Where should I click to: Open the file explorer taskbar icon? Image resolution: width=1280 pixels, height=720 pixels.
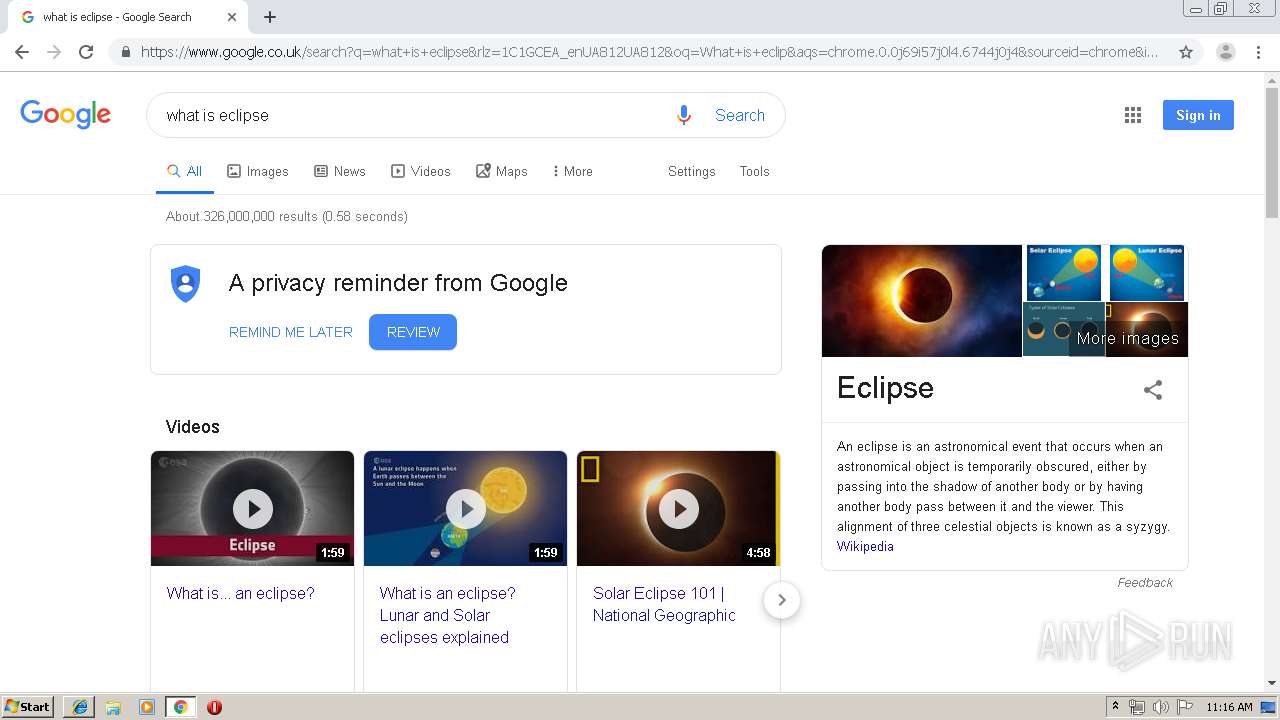pyautogui.click(x=113, y=707)
